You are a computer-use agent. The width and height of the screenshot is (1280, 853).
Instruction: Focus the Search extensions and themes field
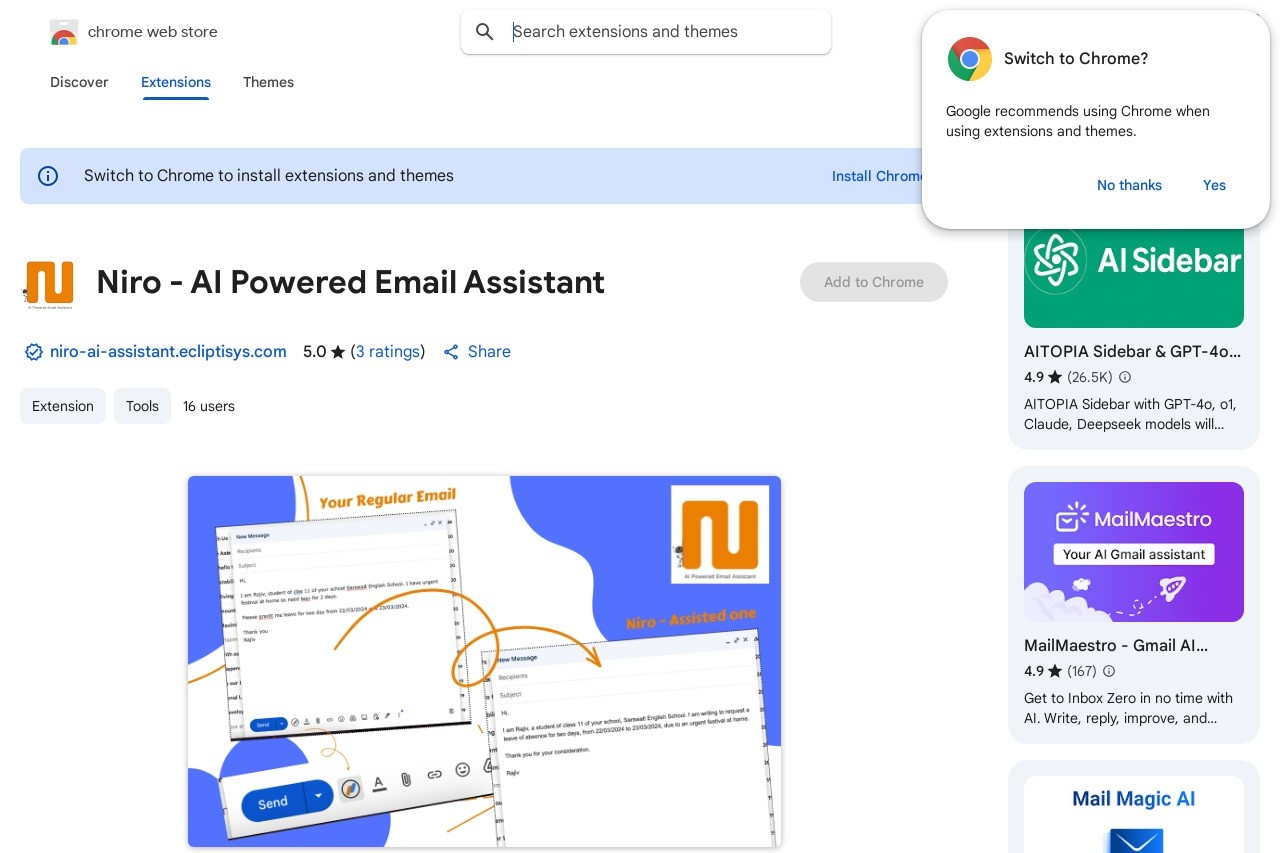646,32
